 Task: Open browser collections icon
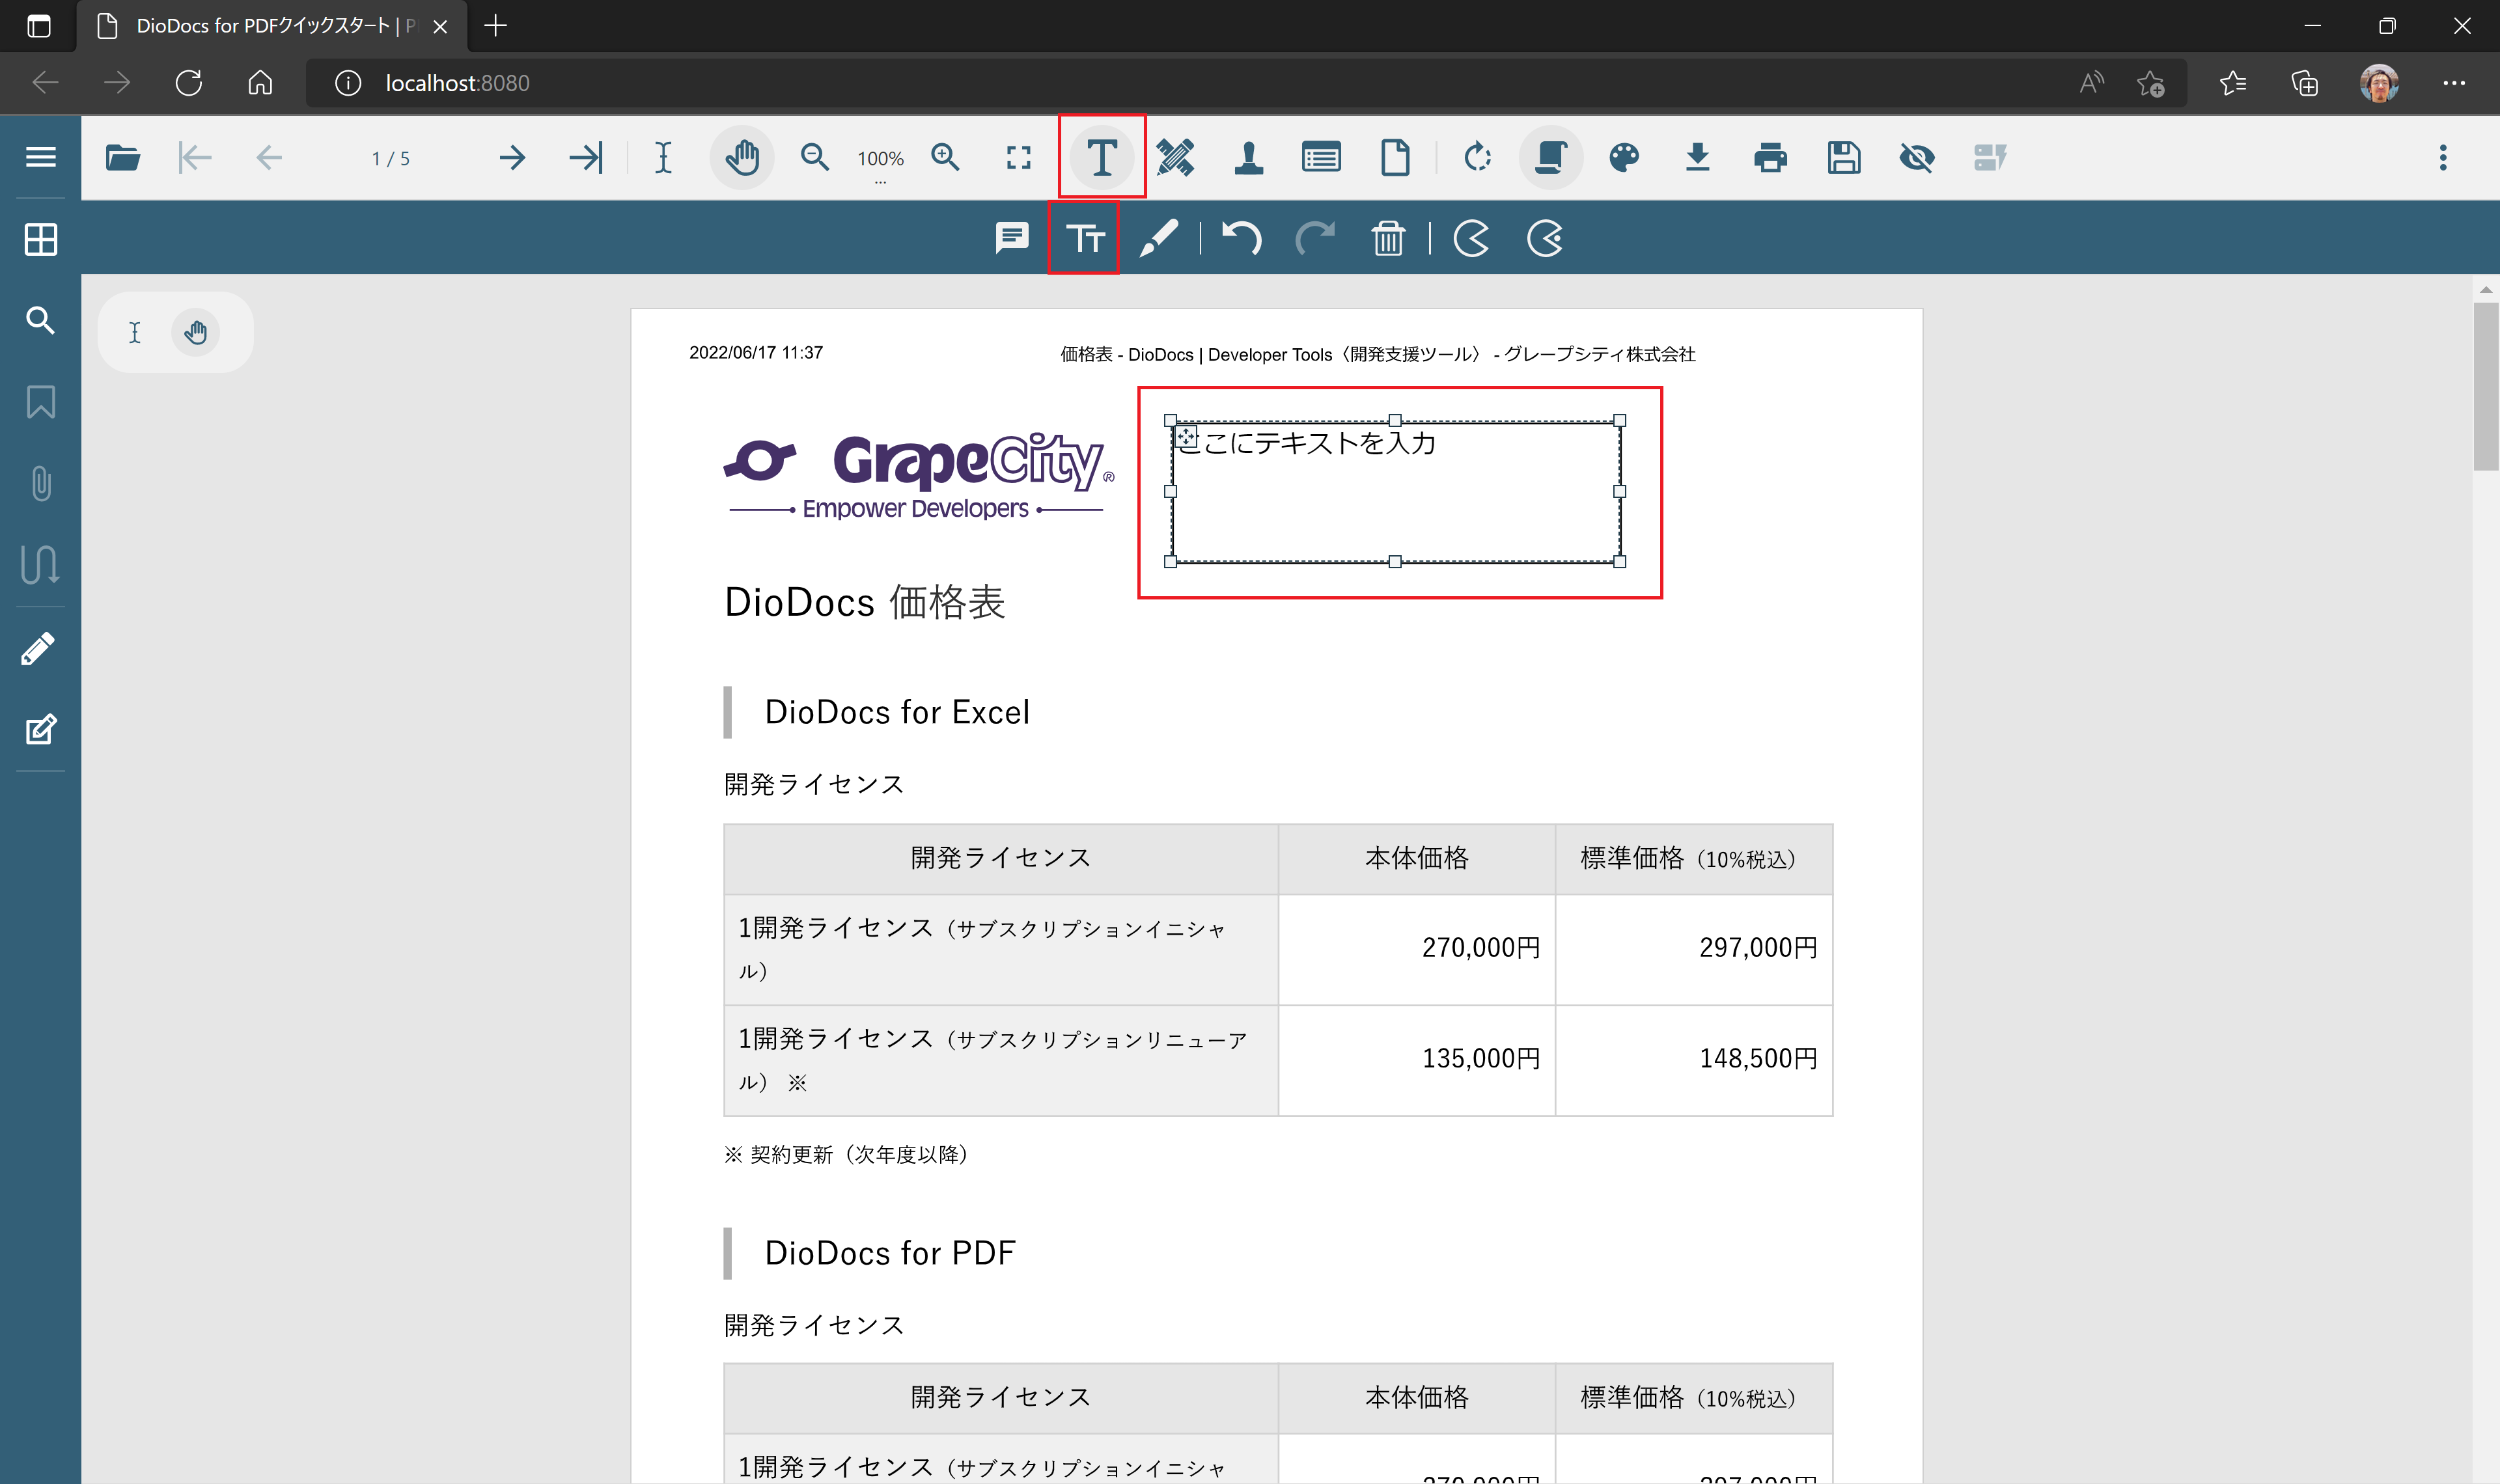click(x=2304, y=83)
